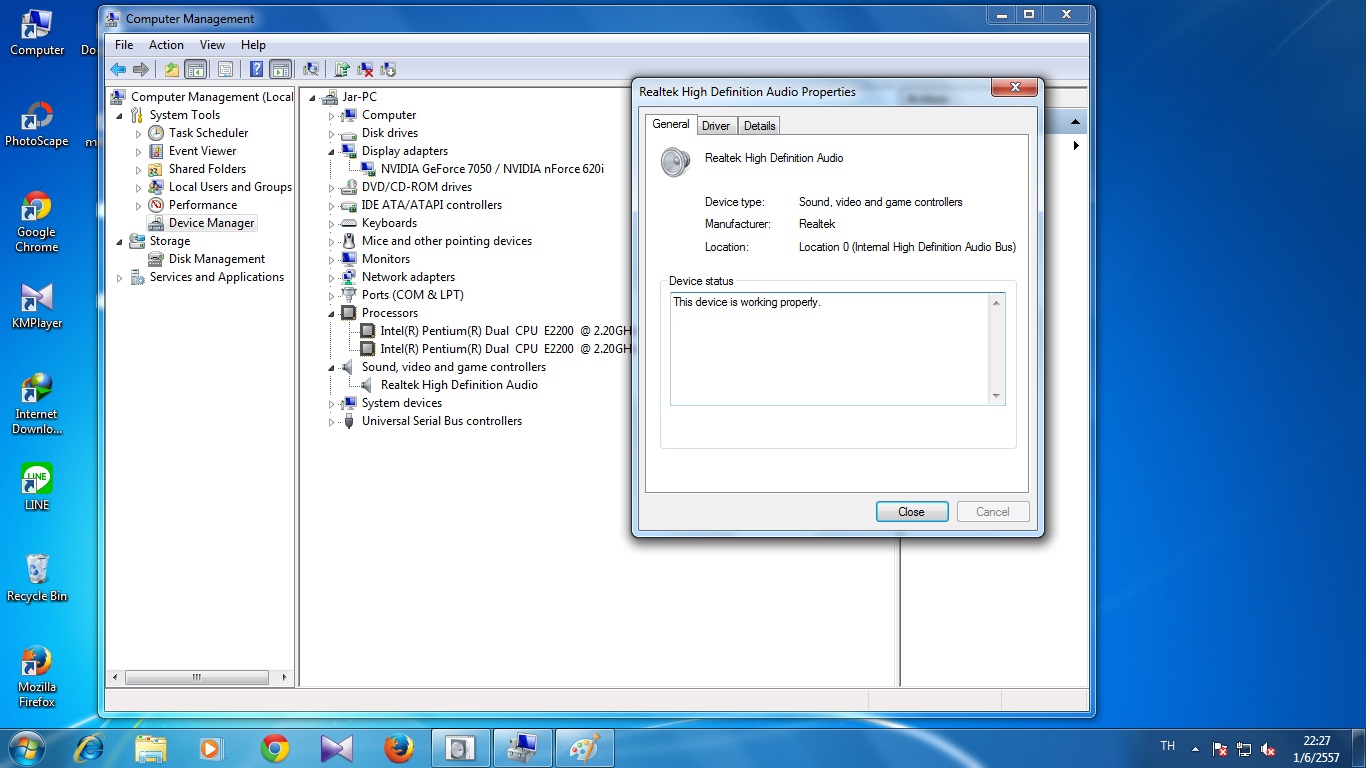Open the Action Center flag icon in the tray
Viewport: 1366px width, 768px height.
point(1220,749)
